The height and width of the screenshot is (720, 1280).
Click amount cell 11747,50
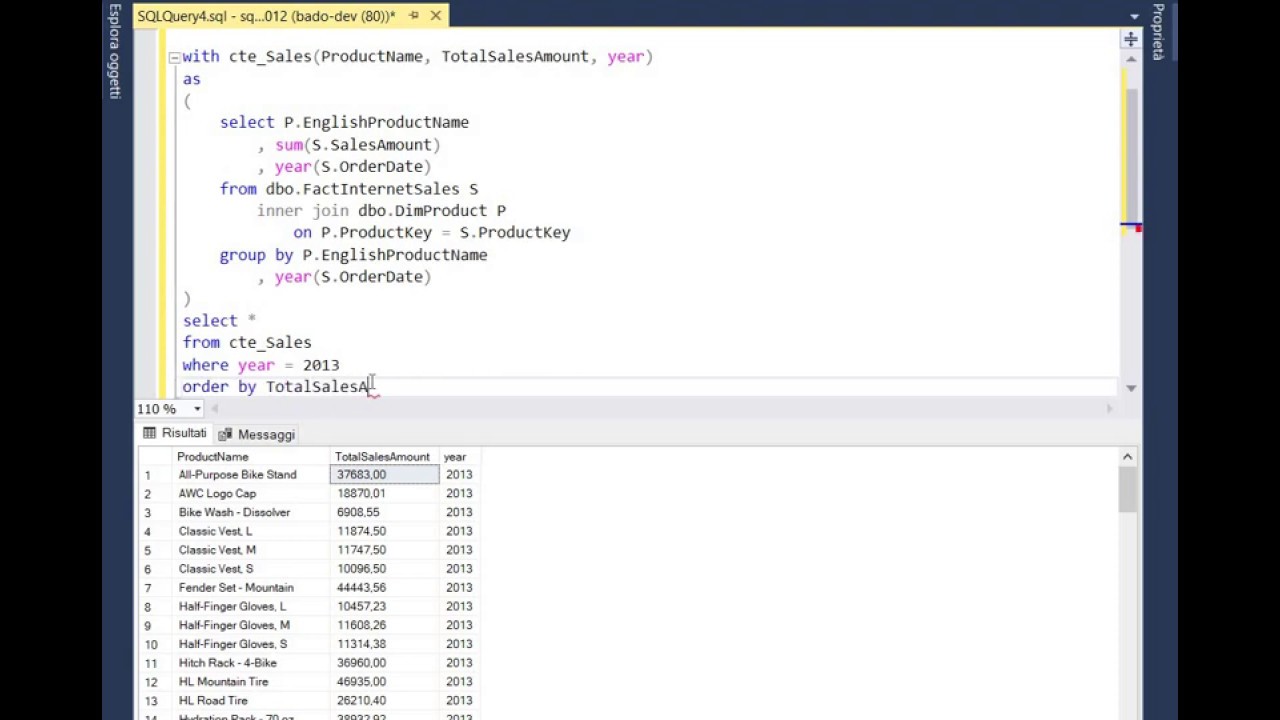coord(385,550)
